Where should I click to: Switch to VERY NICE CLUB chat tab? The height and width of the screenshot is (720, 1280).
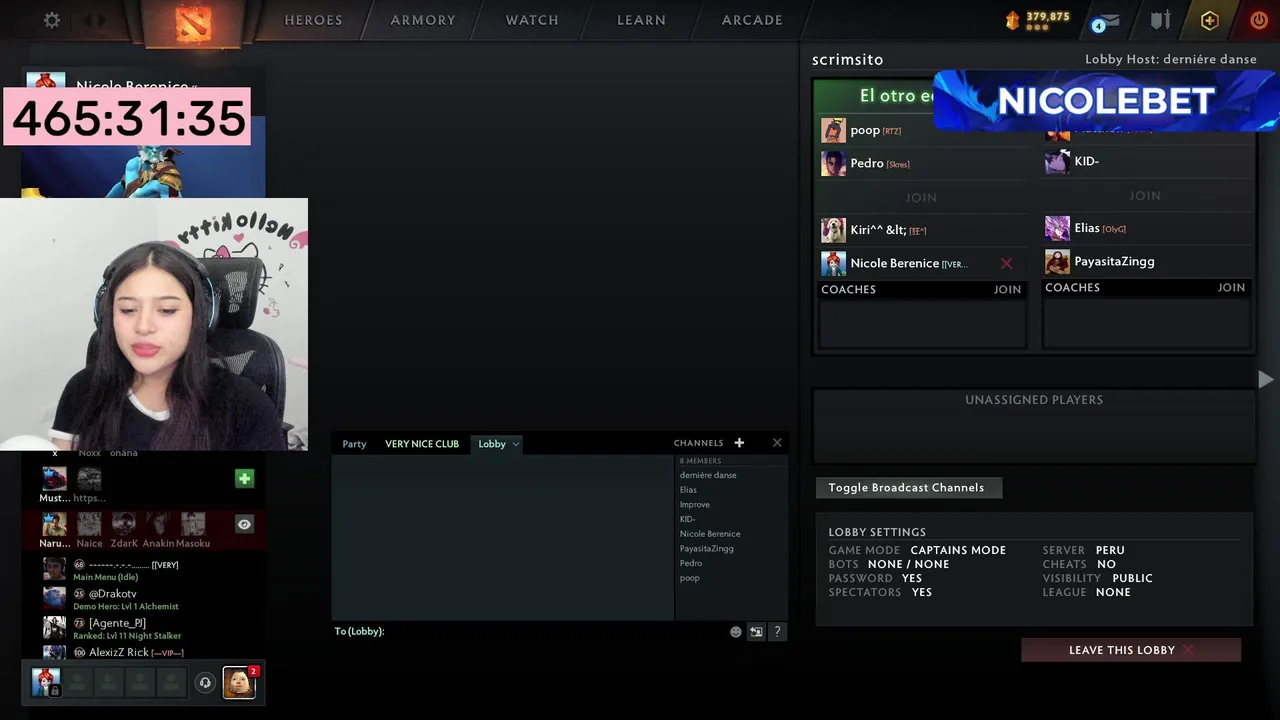point(422,444)
